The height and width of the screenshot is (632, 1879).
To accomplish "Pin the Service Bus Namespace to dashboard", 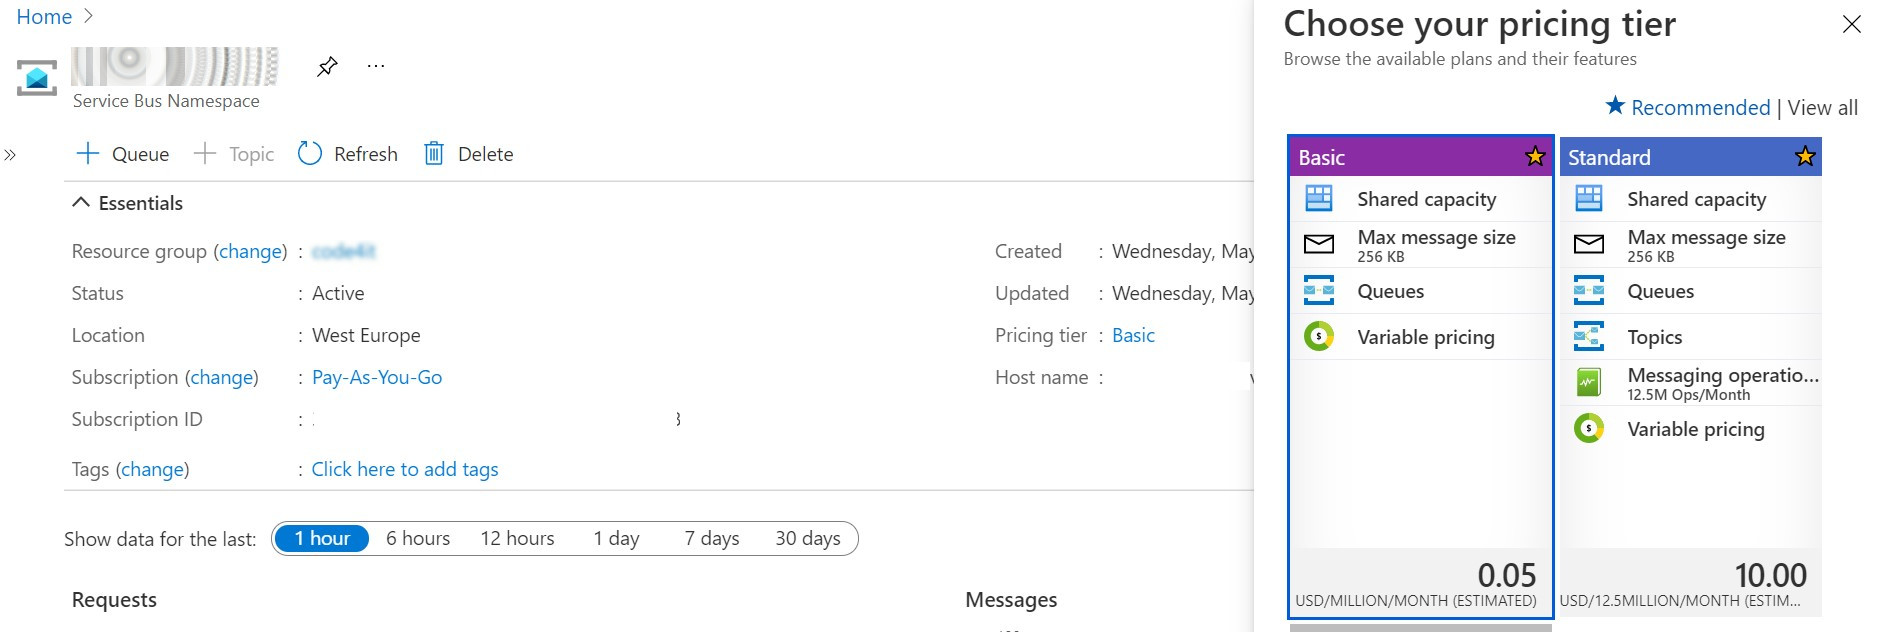I will click(327, 67).
